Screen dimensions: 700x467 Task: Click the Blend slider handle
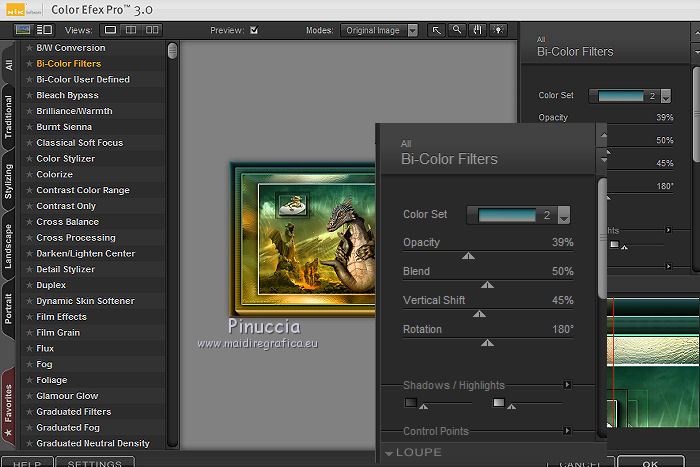488,285
